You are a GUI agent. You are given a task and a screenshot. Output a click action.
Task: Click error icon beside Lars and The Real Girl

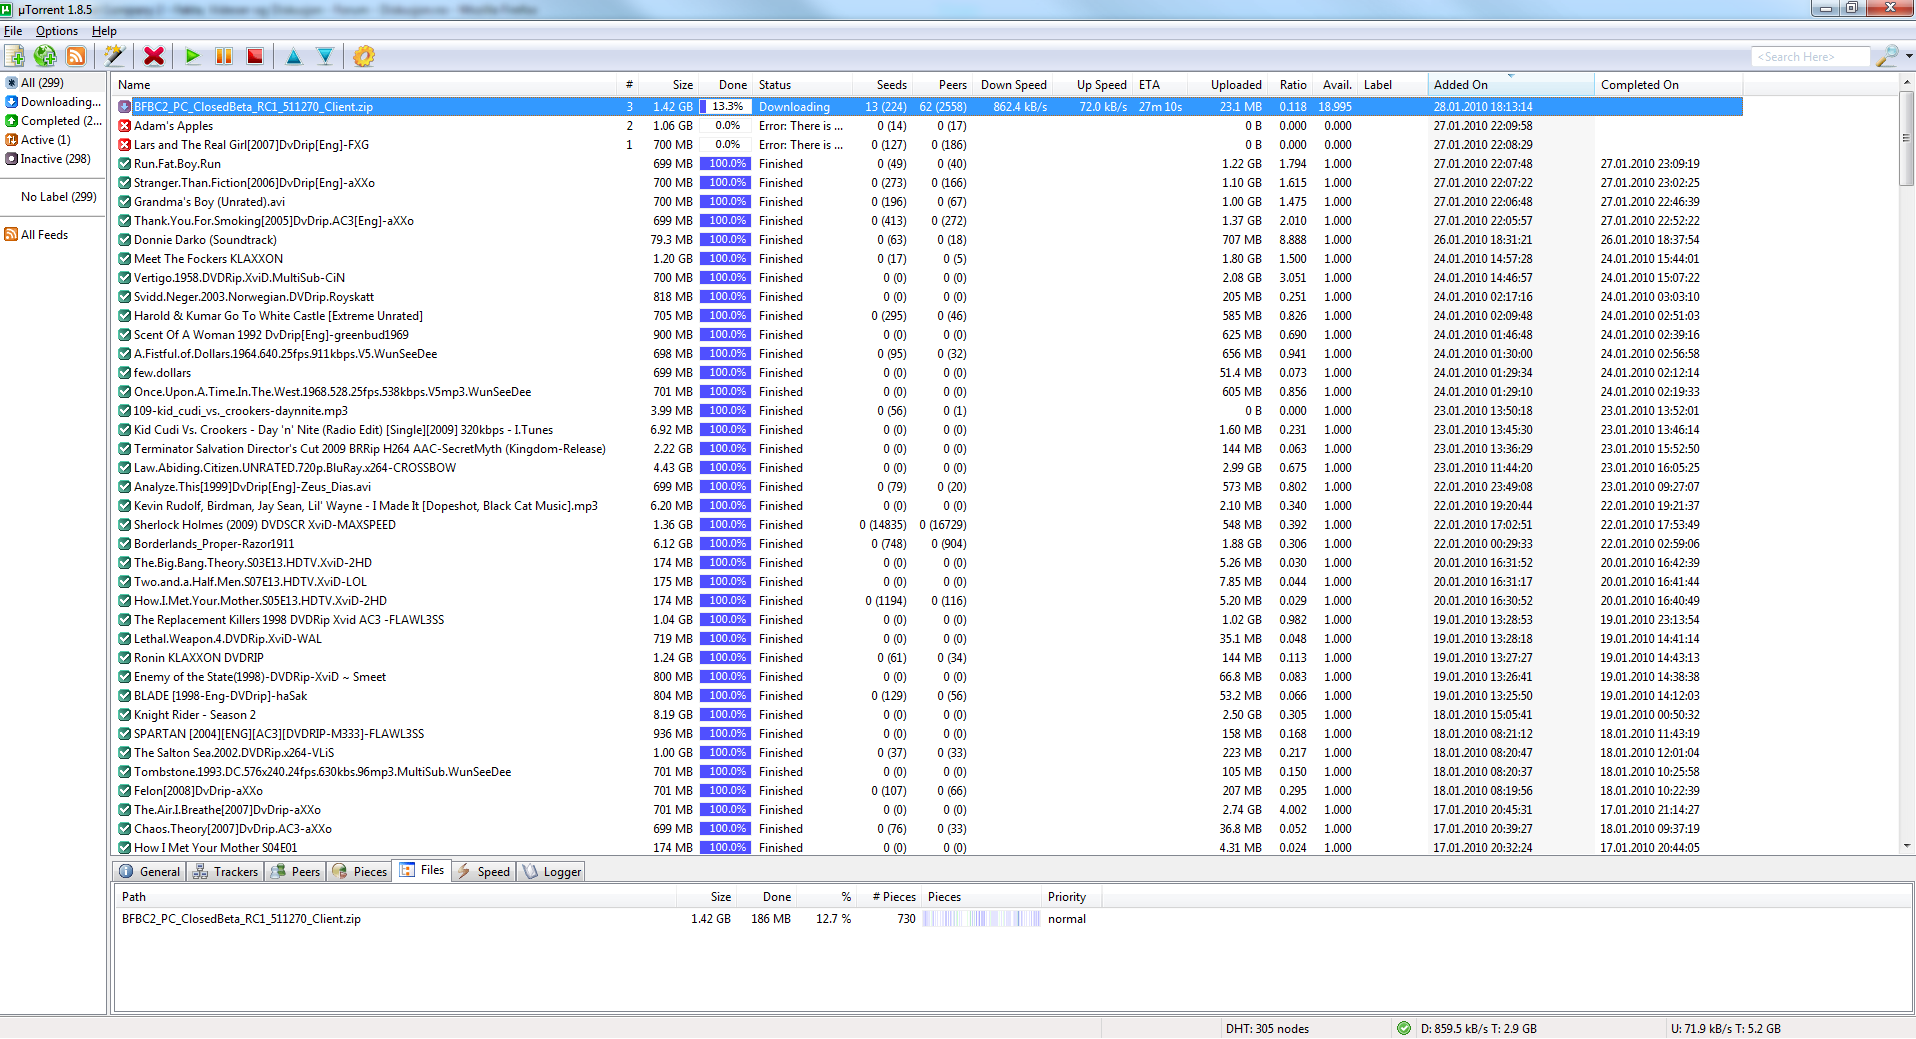pos(125,145)
